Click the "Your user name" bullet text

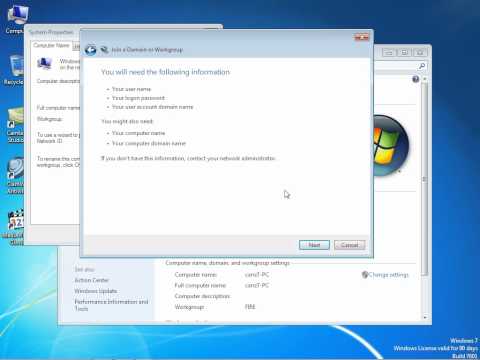click(x=131, y=89)
